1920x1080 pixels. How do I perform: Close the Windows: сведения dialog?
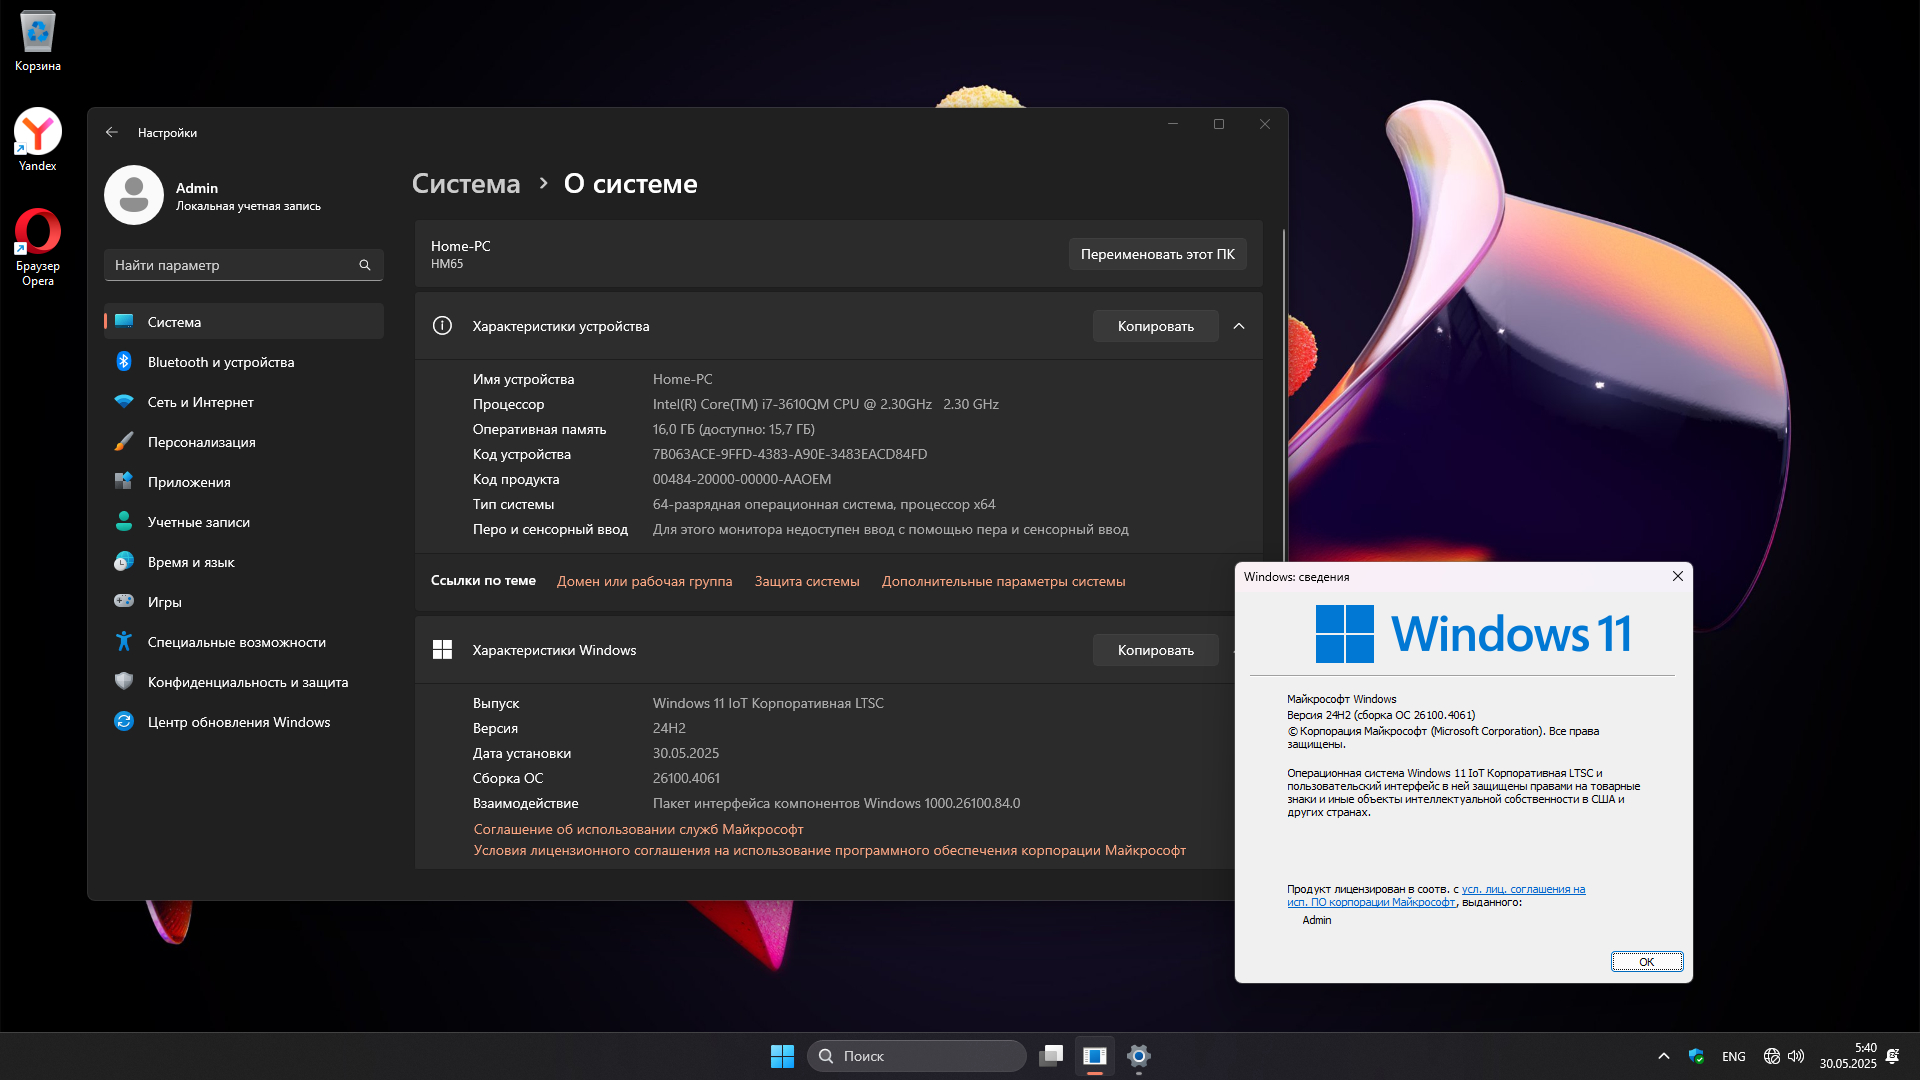[1677, 576]
